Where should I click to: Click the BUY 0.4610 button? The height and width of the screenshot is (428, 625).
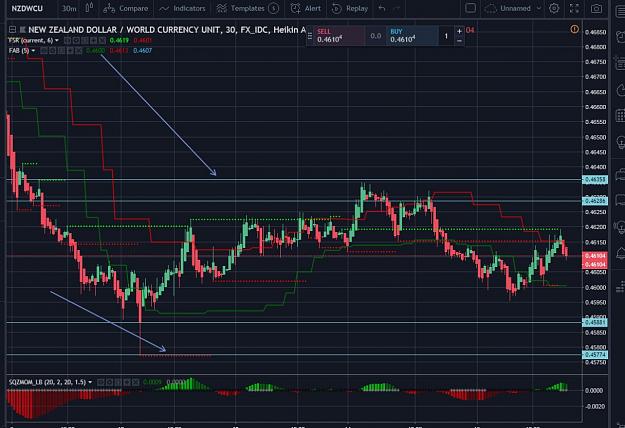pos(412,36)
